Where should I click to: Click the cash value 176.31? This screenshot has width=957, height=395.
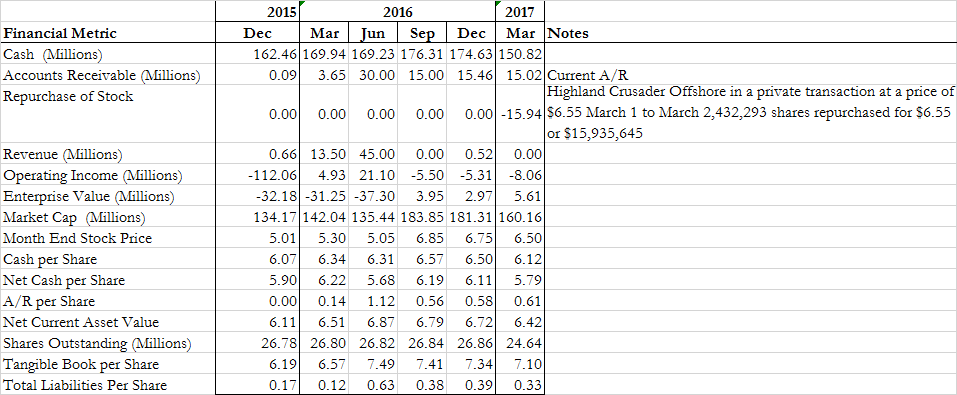pyautogui.click(x=422, y=54)
